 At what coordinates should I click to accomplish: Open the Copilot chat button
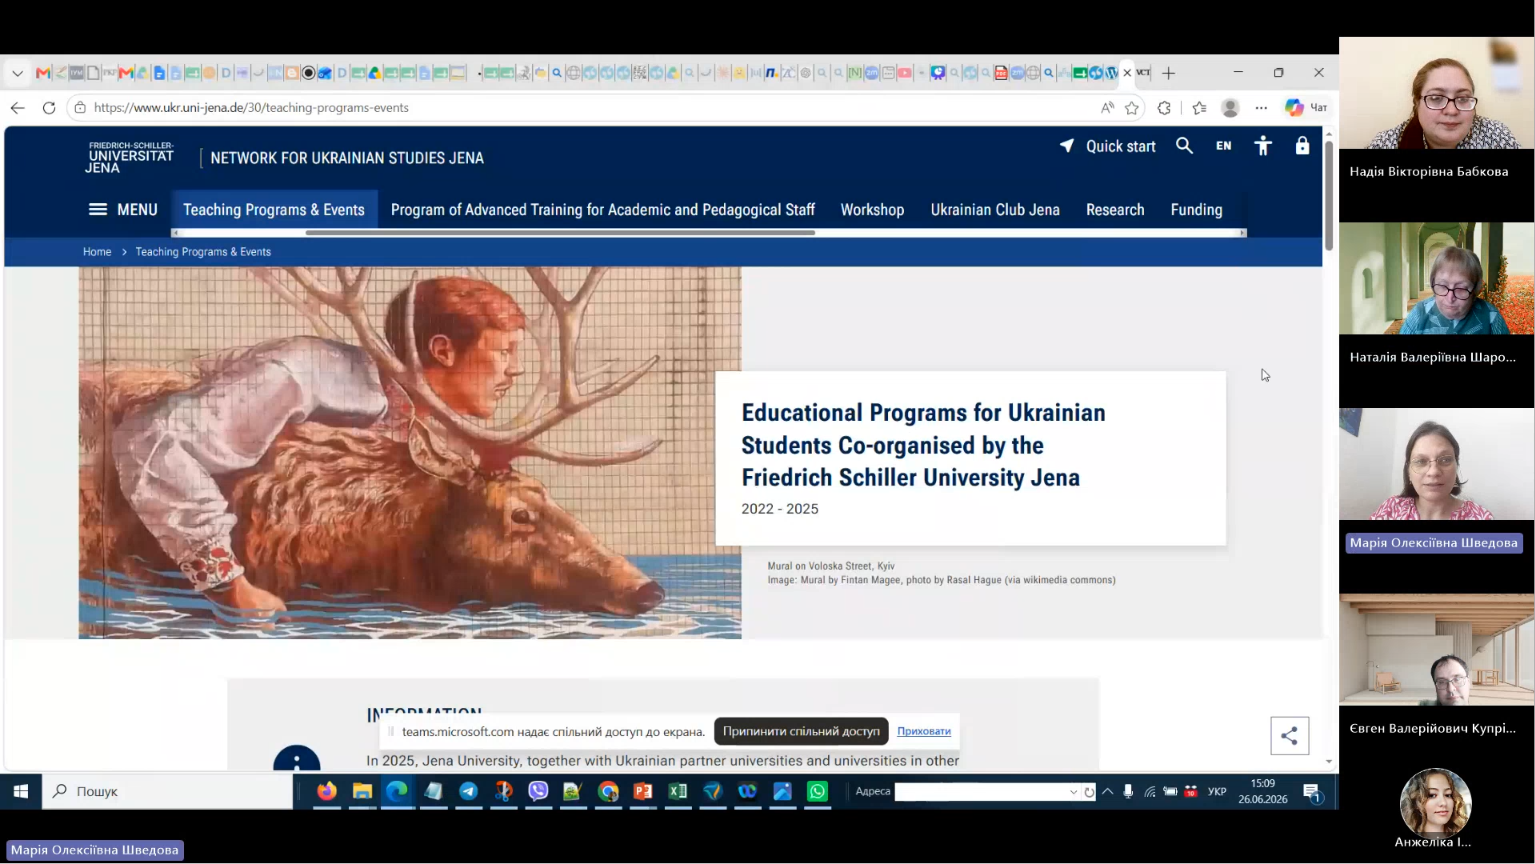point(1306,108)
